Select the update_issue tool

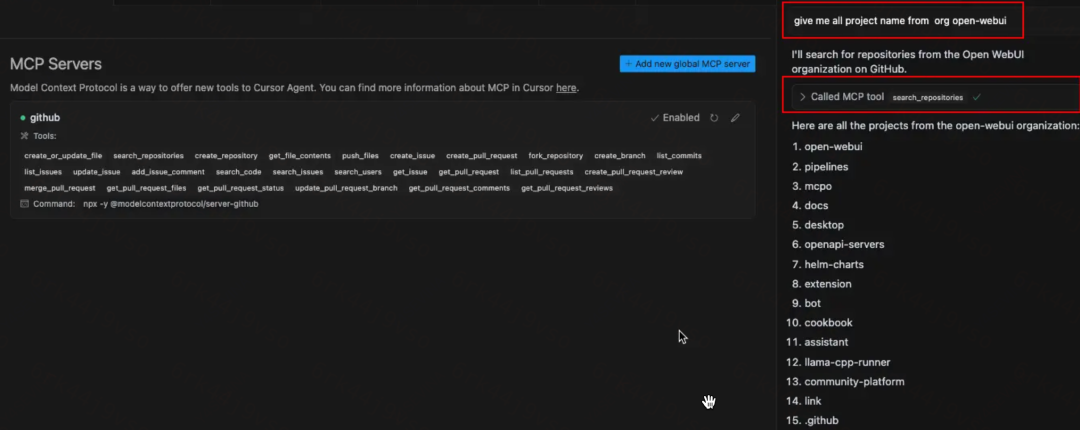[96, 172]
